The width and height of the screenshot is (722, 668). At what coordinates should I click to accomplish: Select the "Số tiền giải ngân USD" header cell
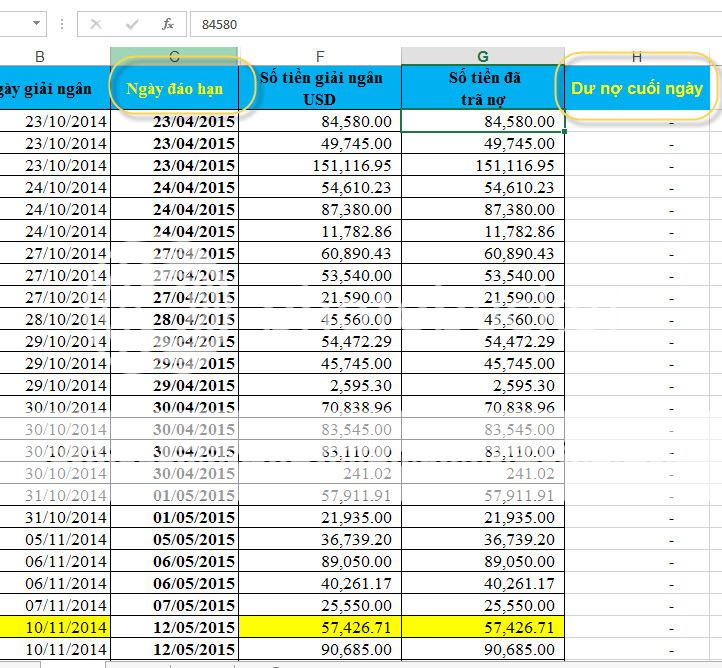pos(320,88)
